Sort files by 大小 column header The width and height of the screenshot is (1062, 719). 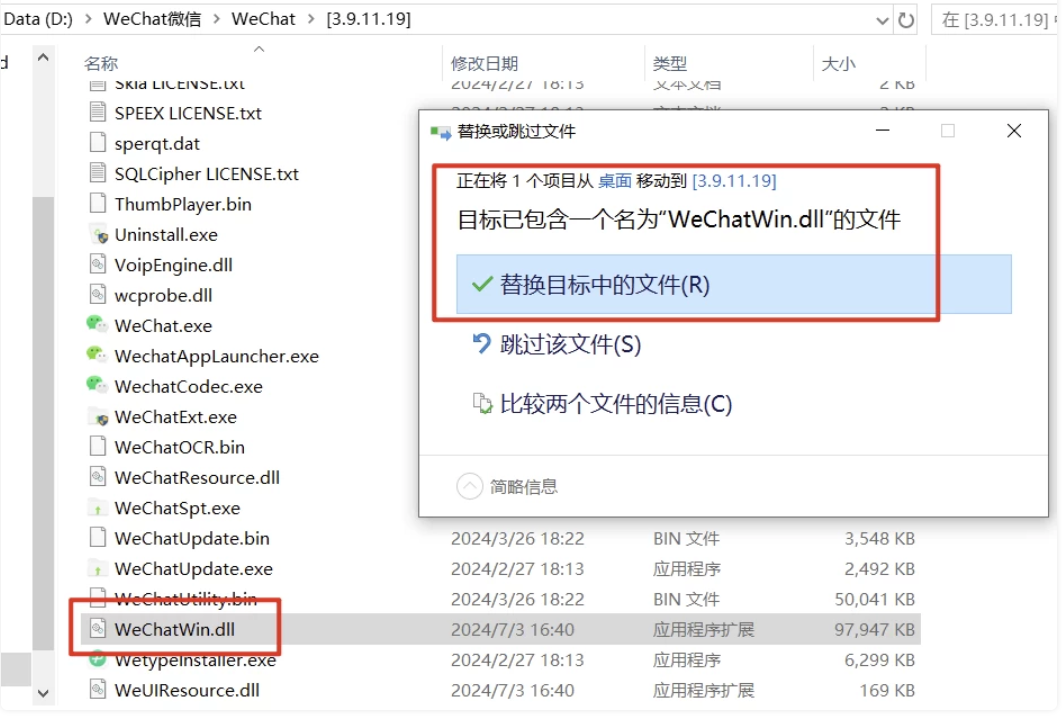pos(838,64)
